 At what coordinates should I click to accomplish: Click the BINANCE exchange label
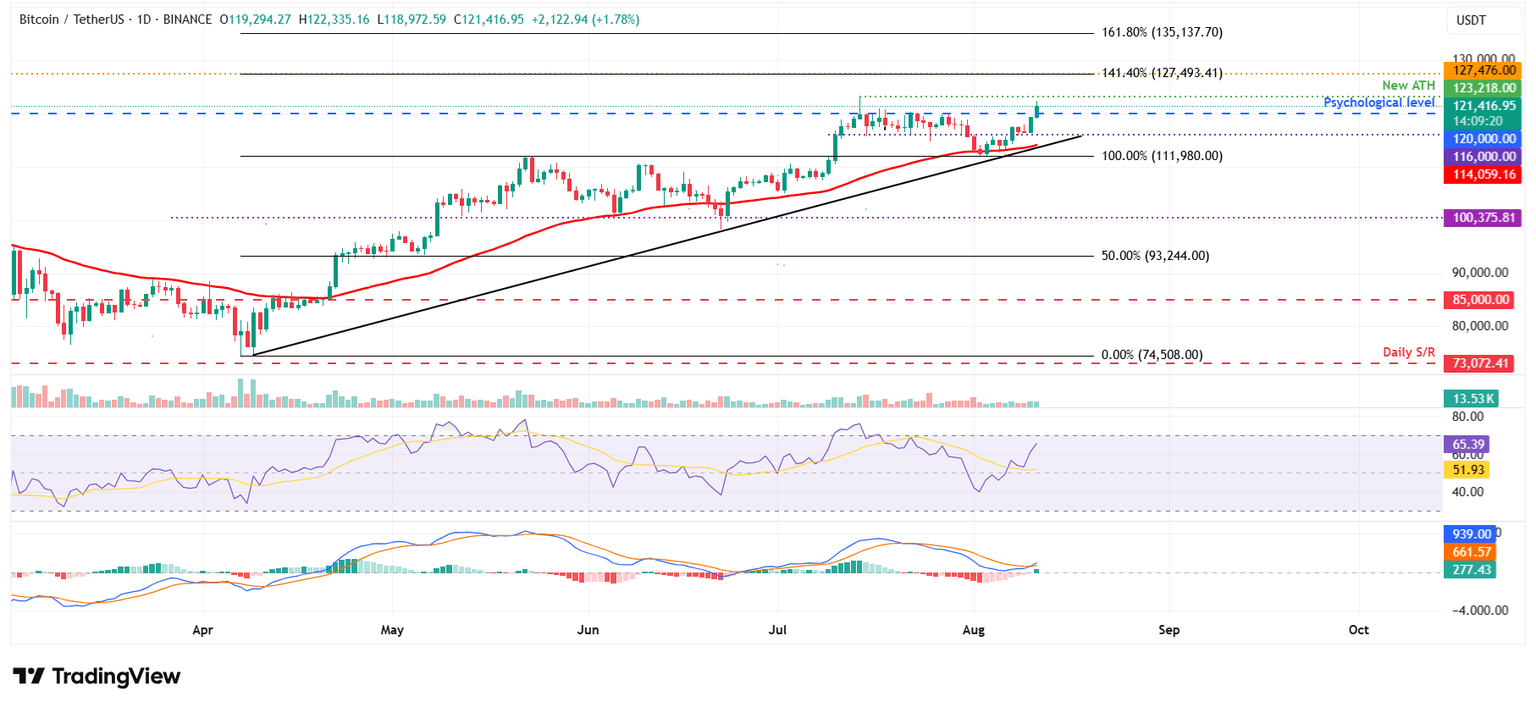[189, 18]
